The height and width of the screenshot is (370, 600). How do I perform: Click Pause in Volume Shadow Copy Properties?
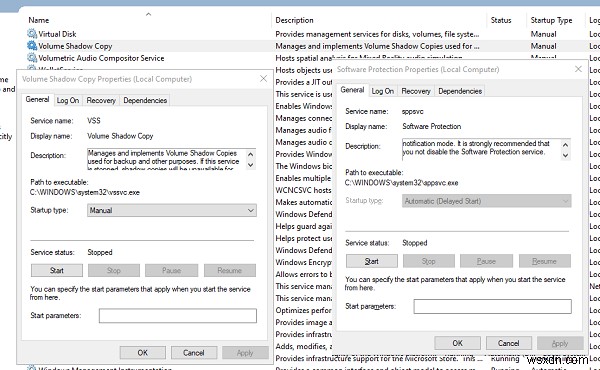[171, 271]
